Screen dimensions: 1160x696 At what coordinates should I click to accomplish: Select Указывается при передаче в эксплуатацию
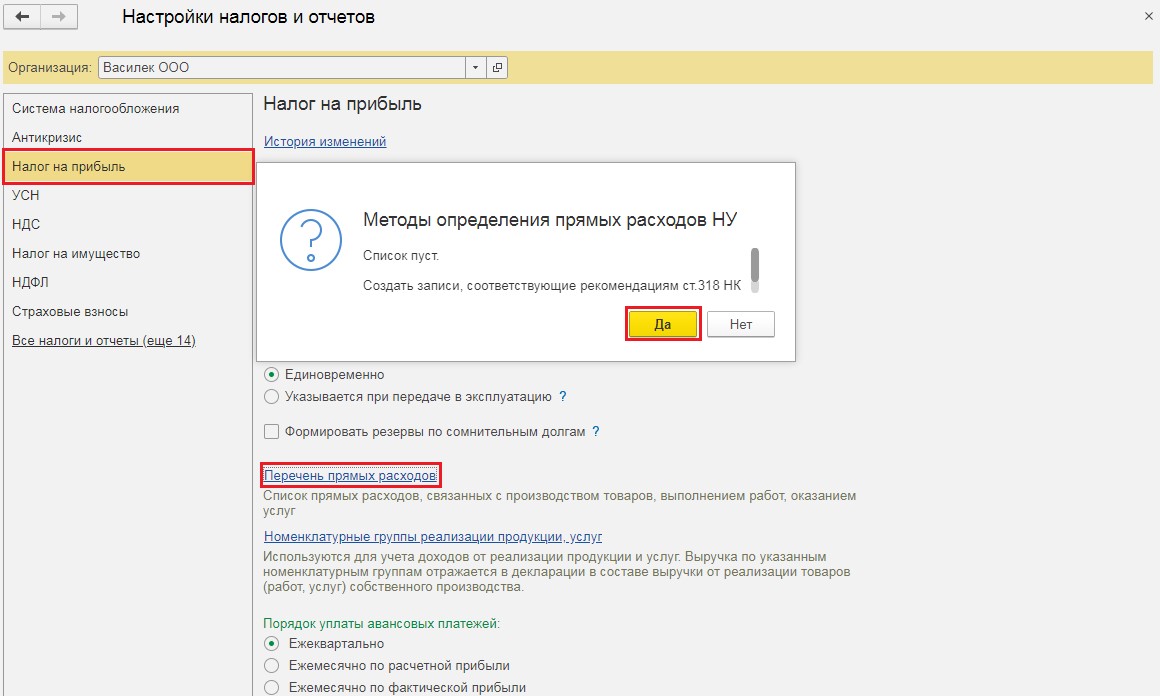tap(271, 397)
